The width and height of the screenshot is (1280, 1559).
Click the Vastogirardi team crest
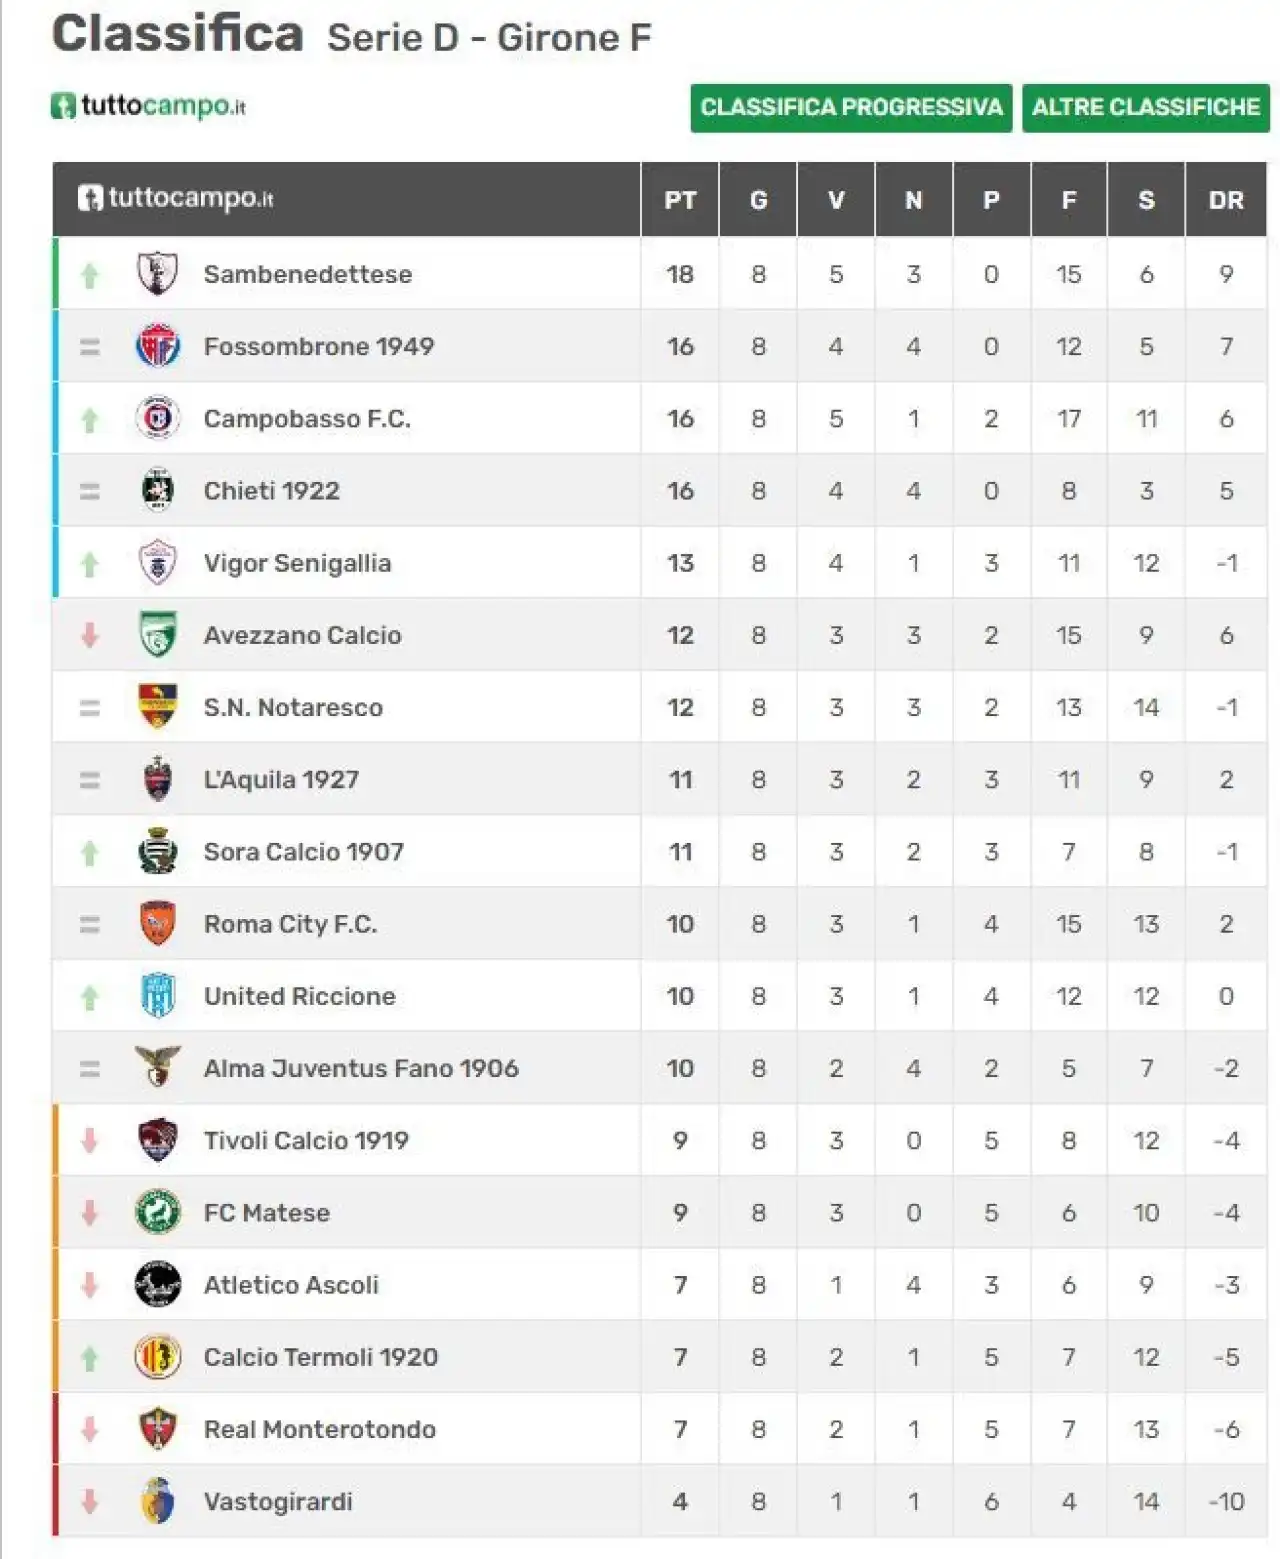(157, 1500)
